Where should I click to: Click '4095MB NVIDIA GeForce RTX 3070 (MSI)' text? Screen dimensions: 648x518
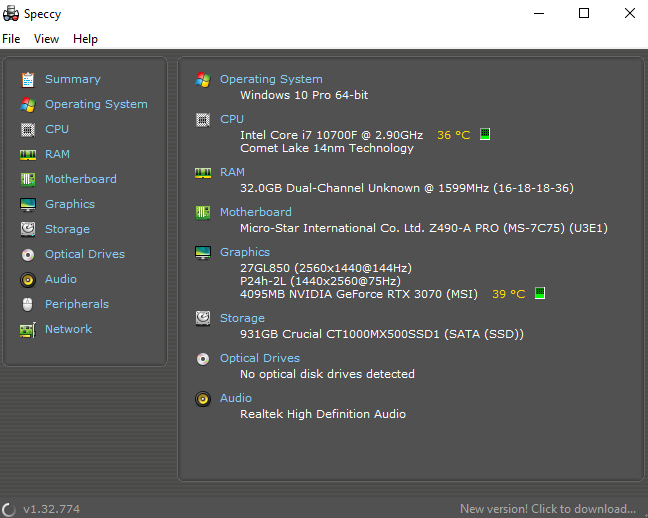pyautogui.click(x=359, y=294)
